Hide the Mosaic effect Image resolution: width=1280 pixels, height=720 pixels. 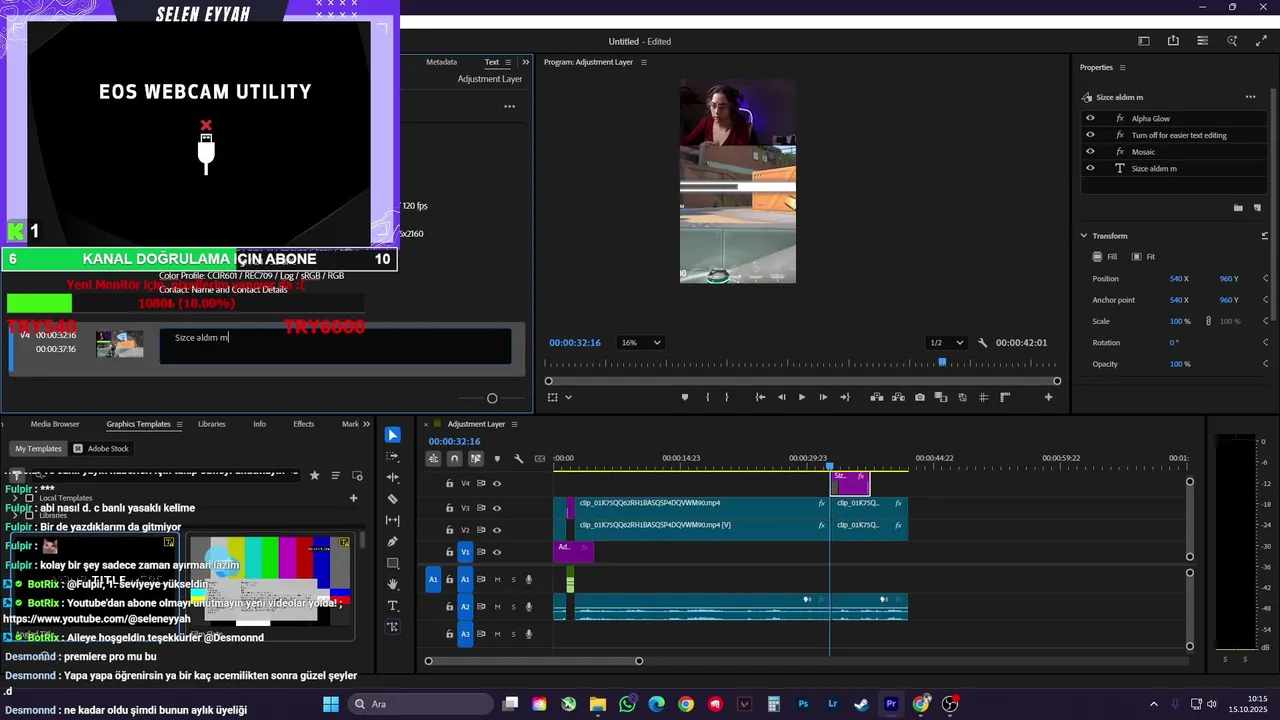(x=1090, y=152)
